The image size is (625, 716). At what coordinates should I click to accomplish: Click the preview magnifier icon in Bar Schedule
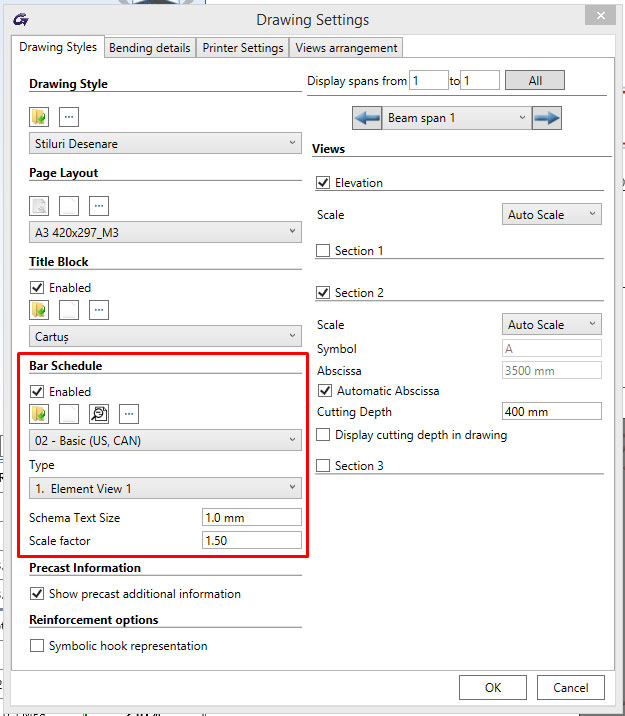pos(99,413)
